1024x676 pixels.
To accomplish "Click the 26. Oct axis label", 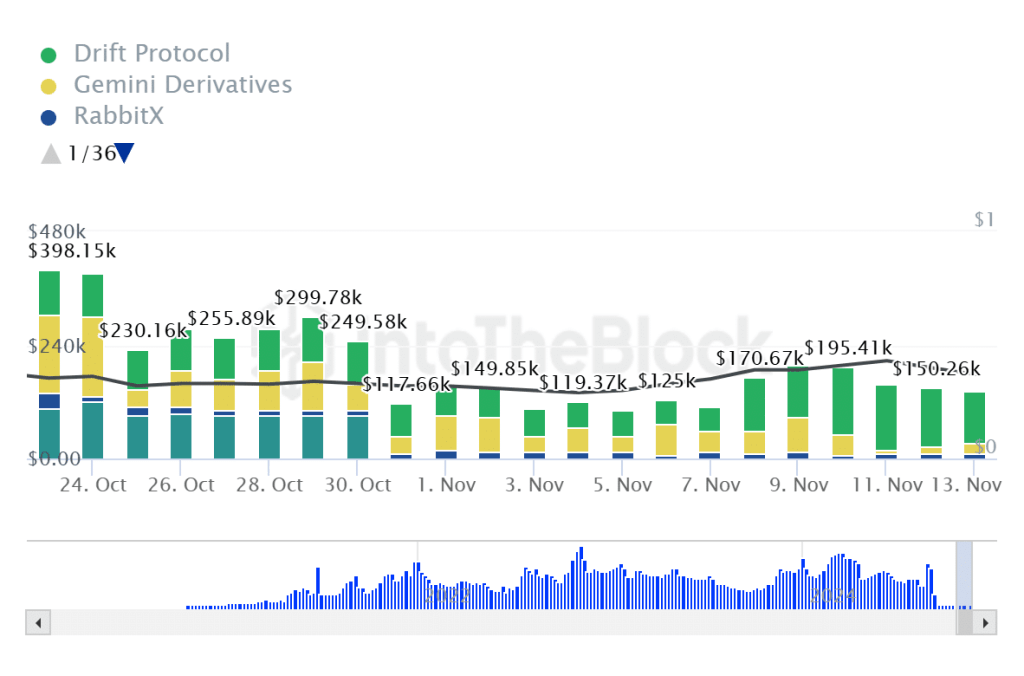I will [x=181, y=485].
